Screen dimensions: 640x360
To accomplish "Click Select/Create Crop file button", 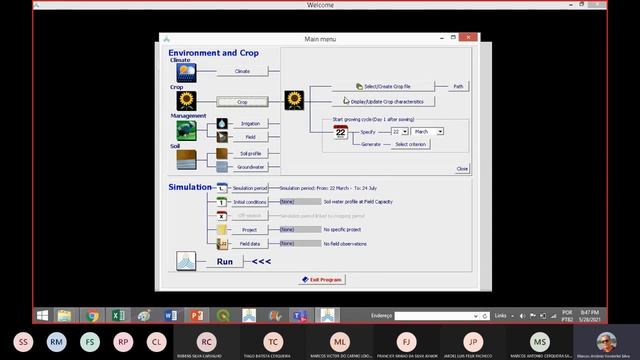I will (383, 86).
